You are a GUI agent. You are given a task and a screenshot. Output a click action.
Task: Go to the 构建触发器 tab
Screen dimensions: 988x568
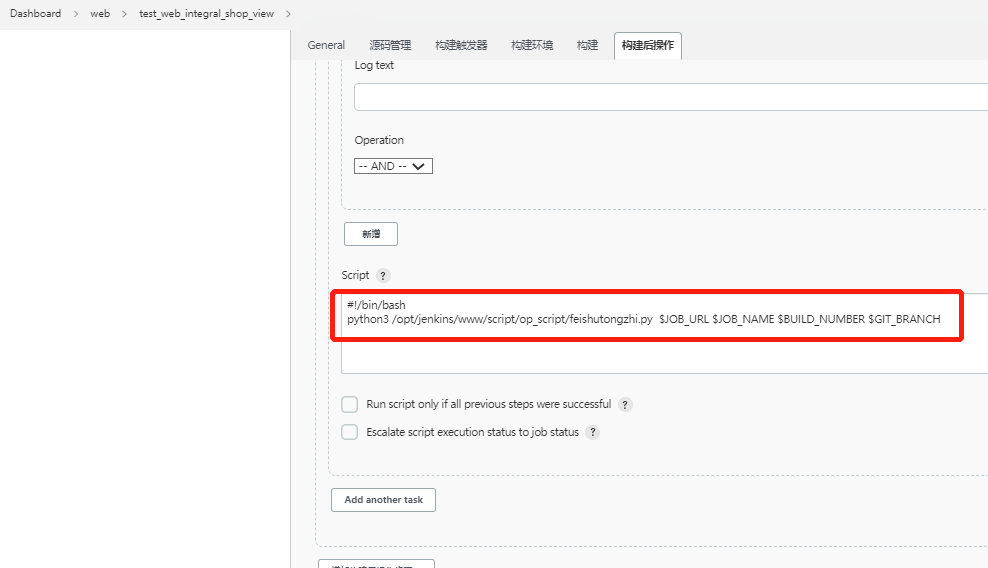tap(461, 45)
